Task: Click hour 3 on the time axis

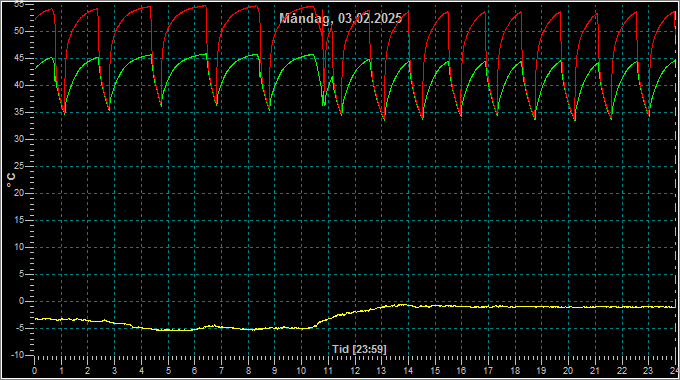Action: 114,371
